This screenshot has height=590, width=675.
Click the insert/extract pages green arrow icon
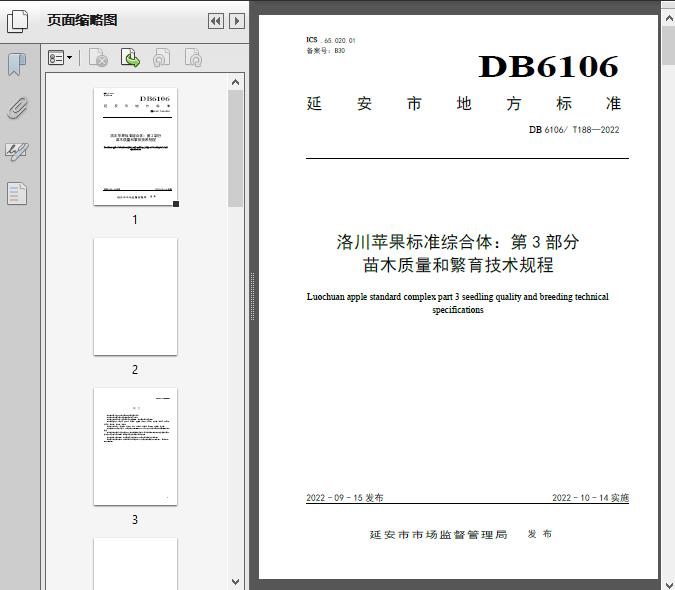coord(130,58)
